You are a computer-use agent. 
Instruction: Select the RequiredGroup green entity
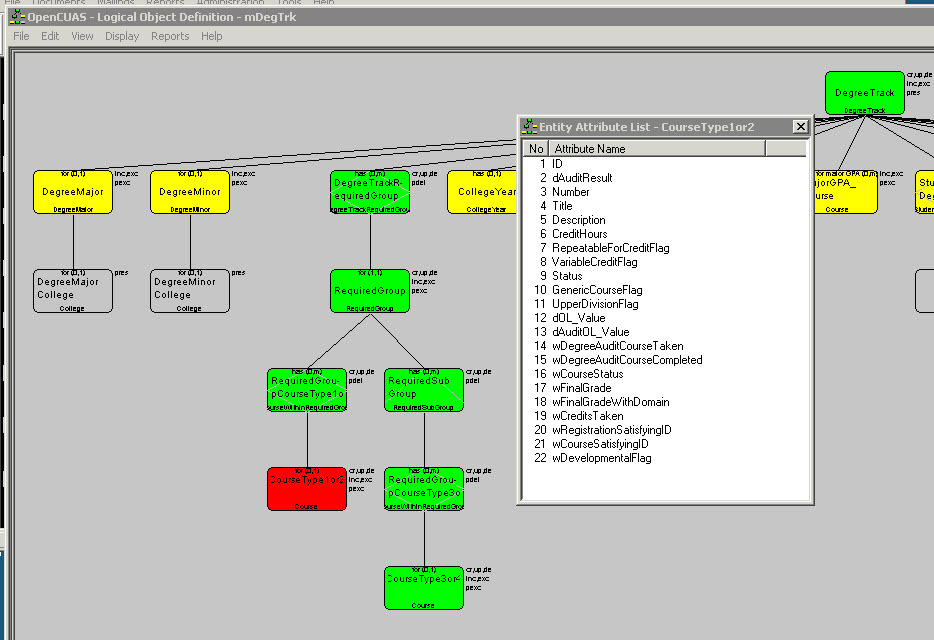(x=370, y=291)
